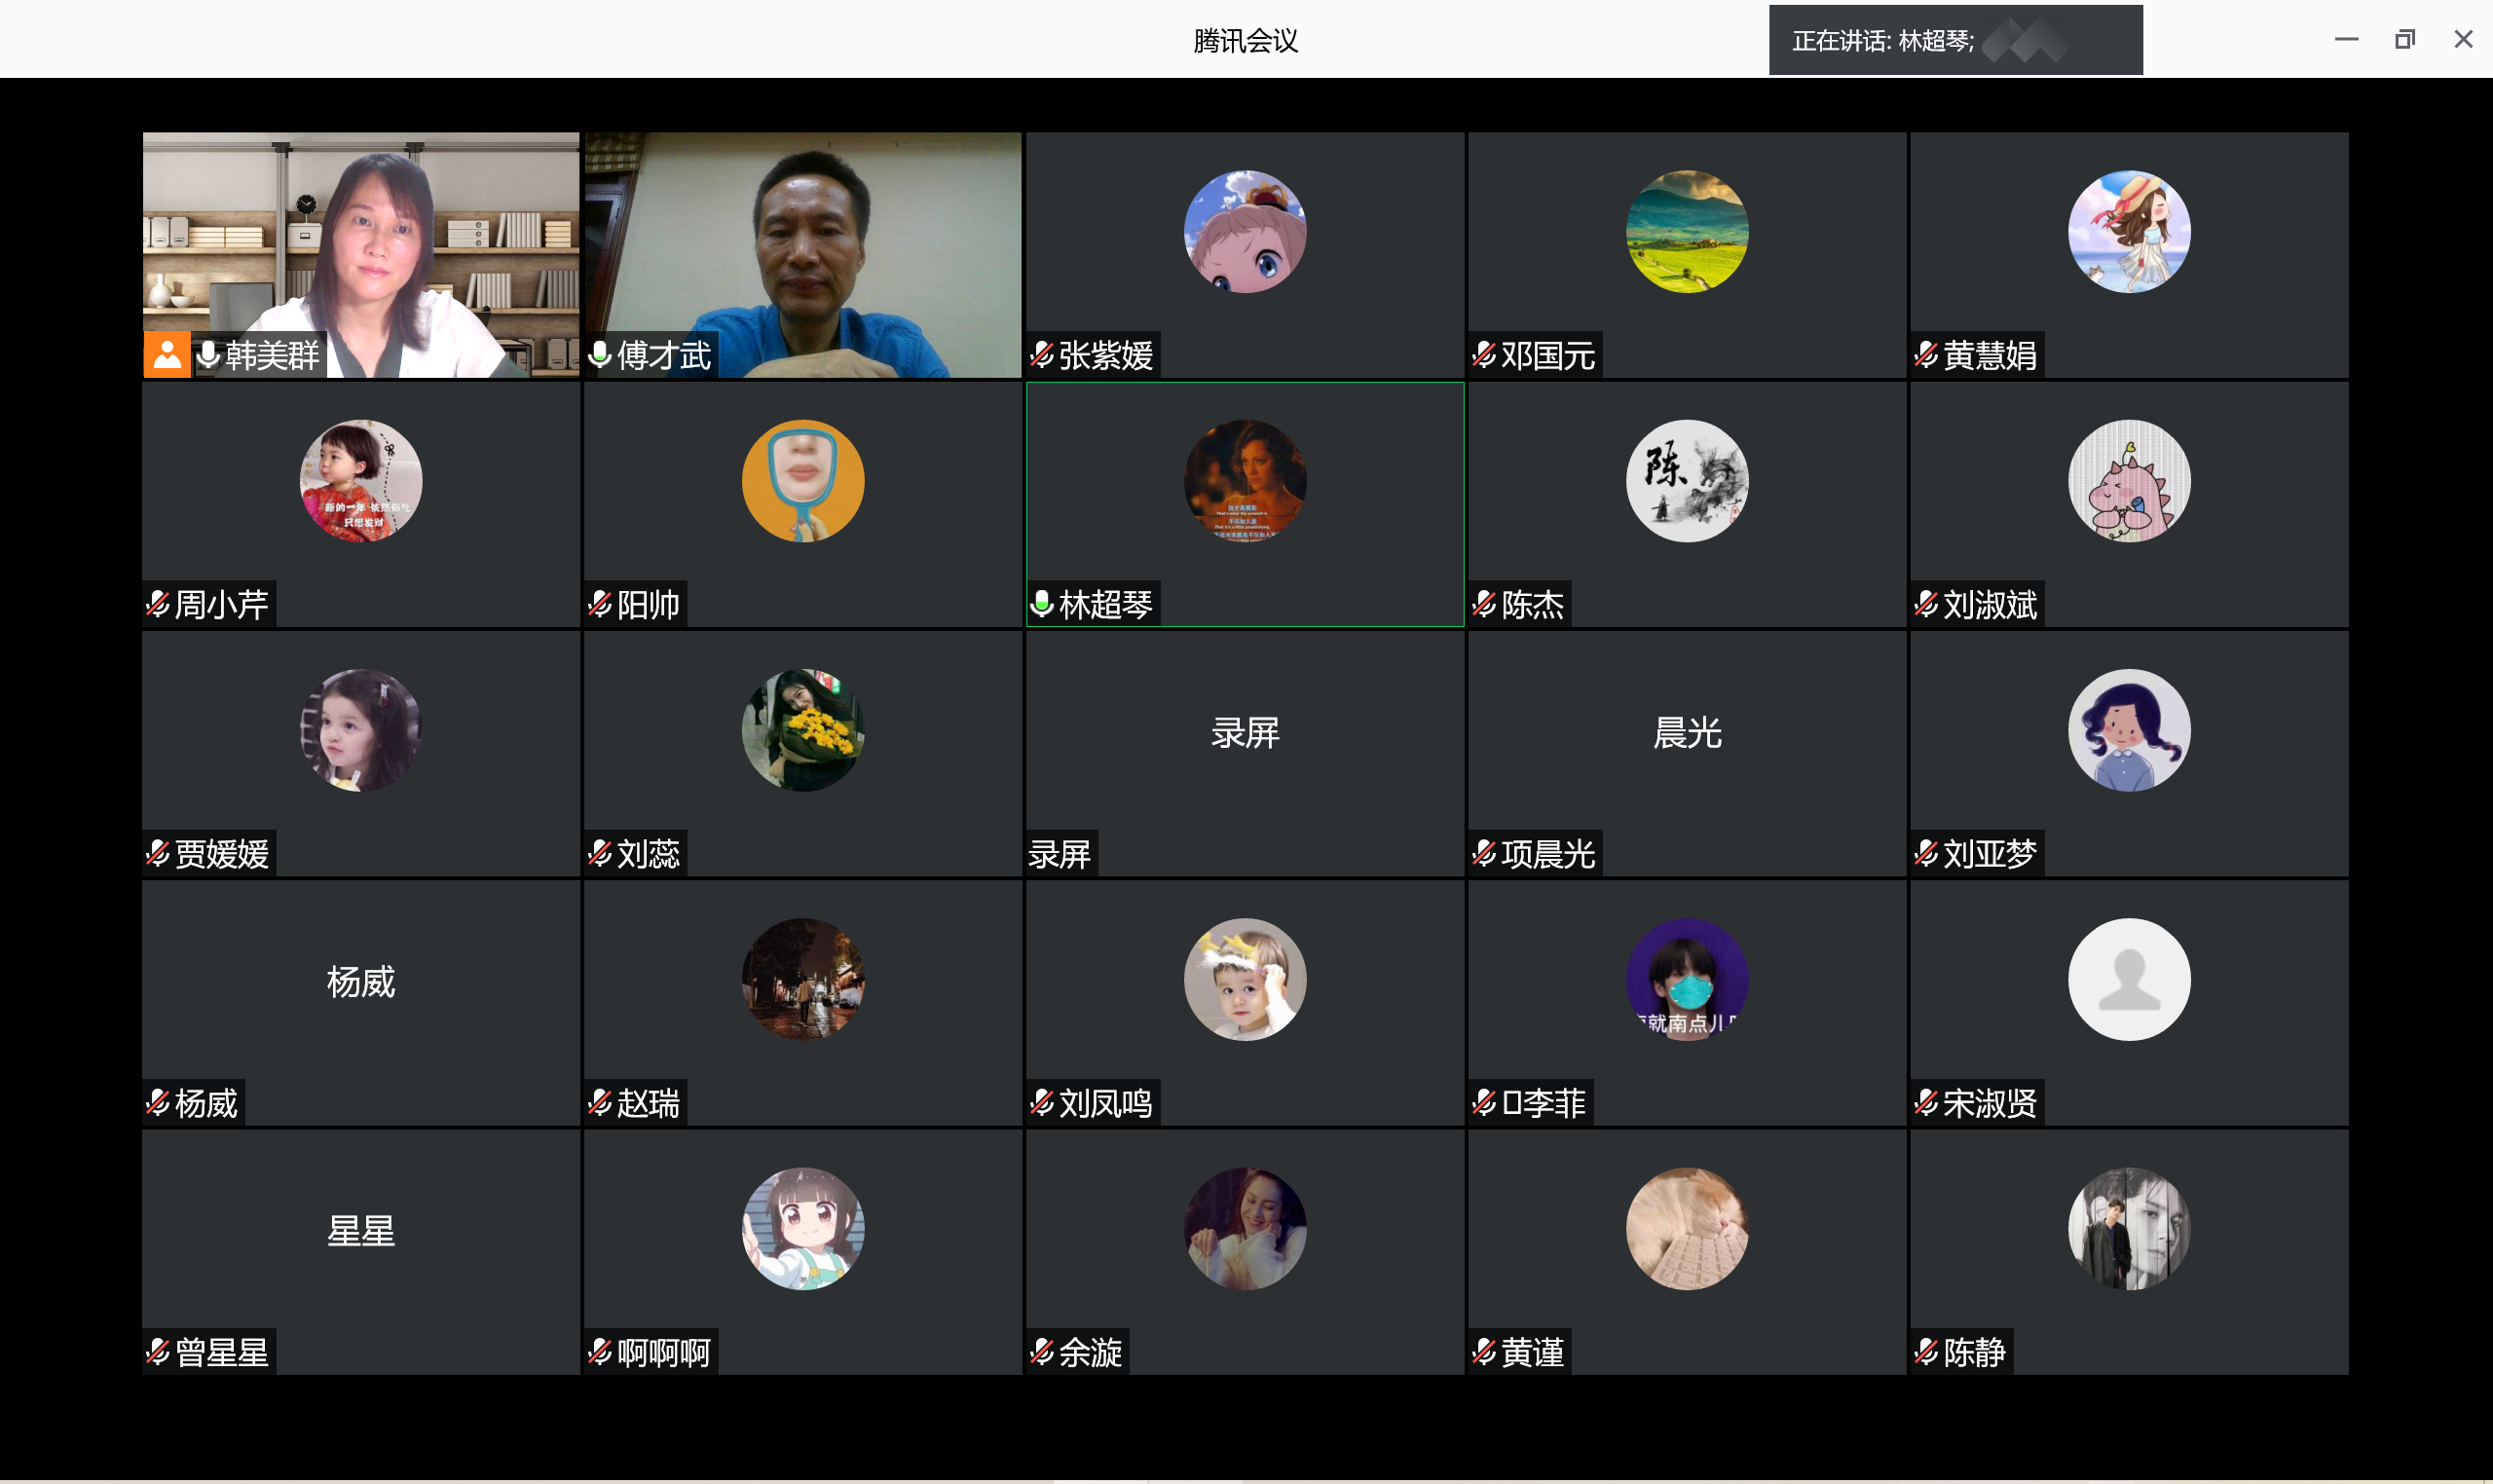This screenshot has height=1484, width=2493.
Task: Click 韩美群's microphone icon
Action: click(208, 355)
